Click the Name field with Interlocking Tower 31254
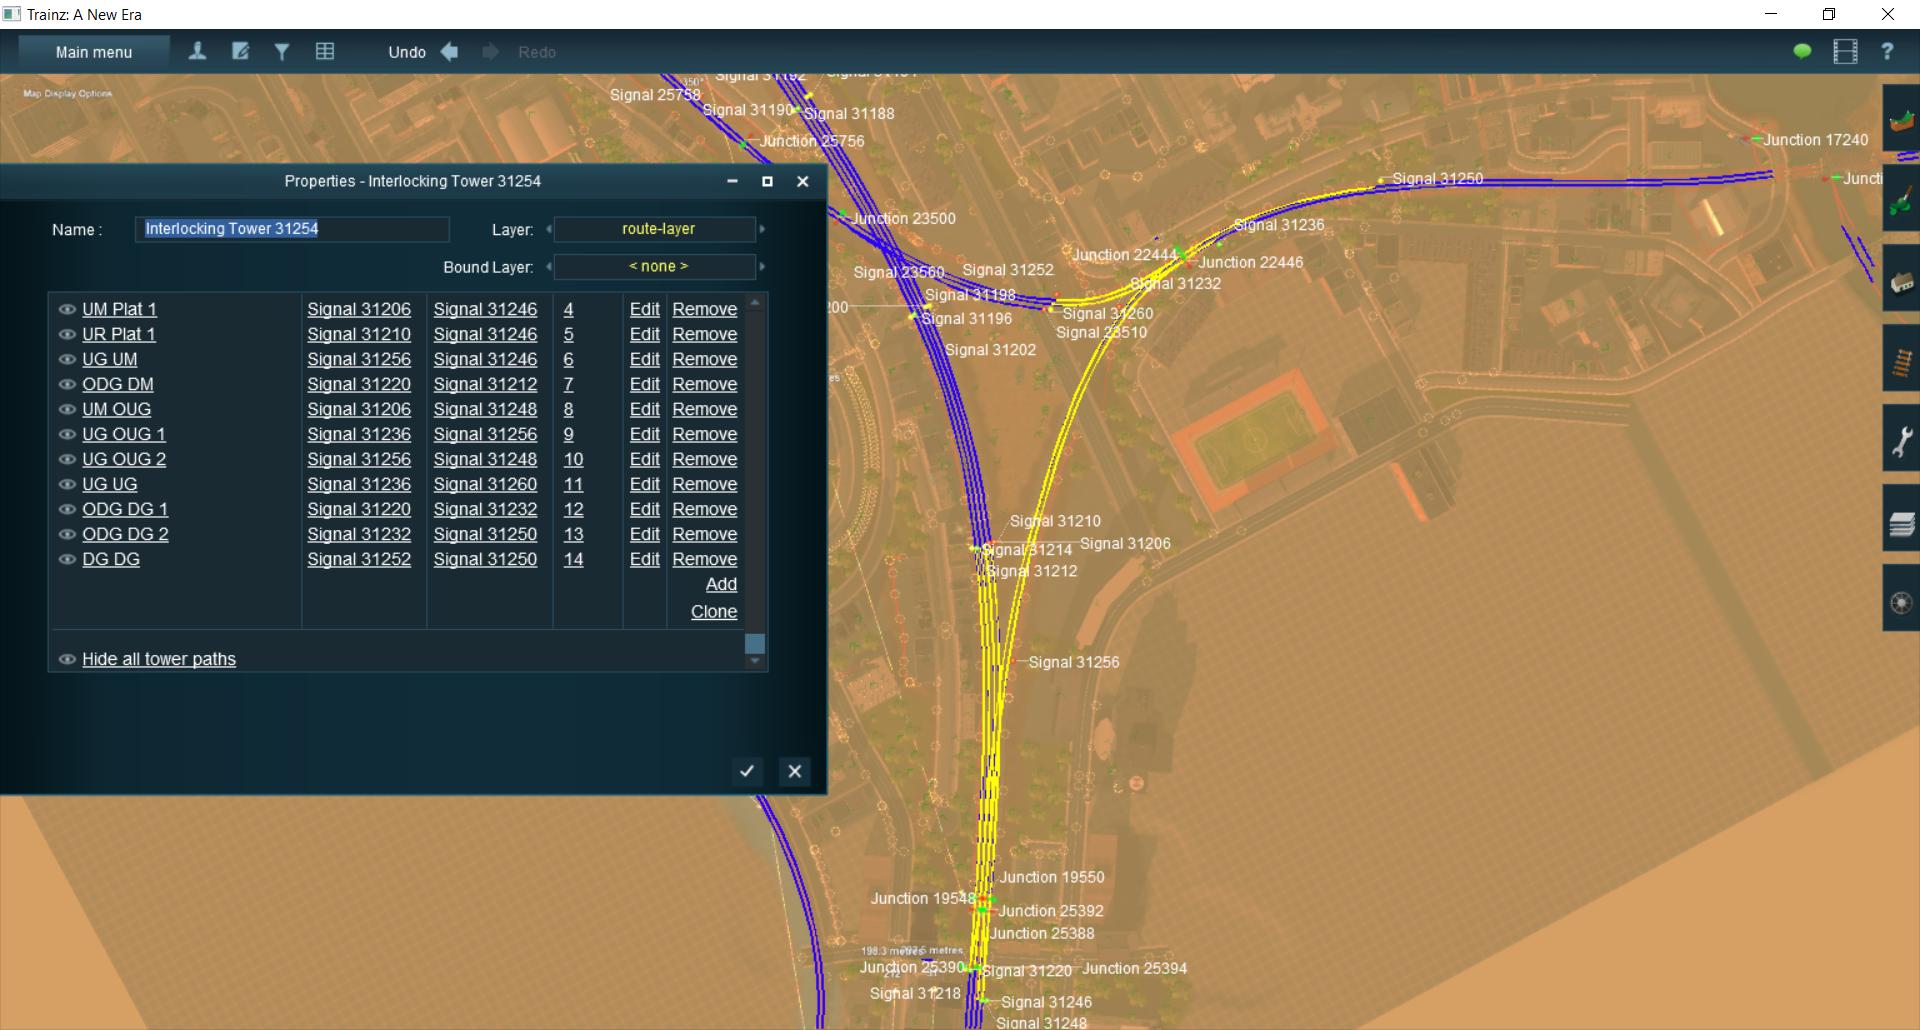 (x=292, y=229)
